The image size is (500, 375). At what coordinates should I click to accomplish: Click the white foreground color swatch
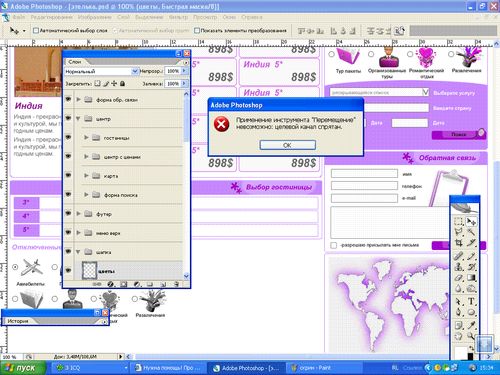(461, 353)
